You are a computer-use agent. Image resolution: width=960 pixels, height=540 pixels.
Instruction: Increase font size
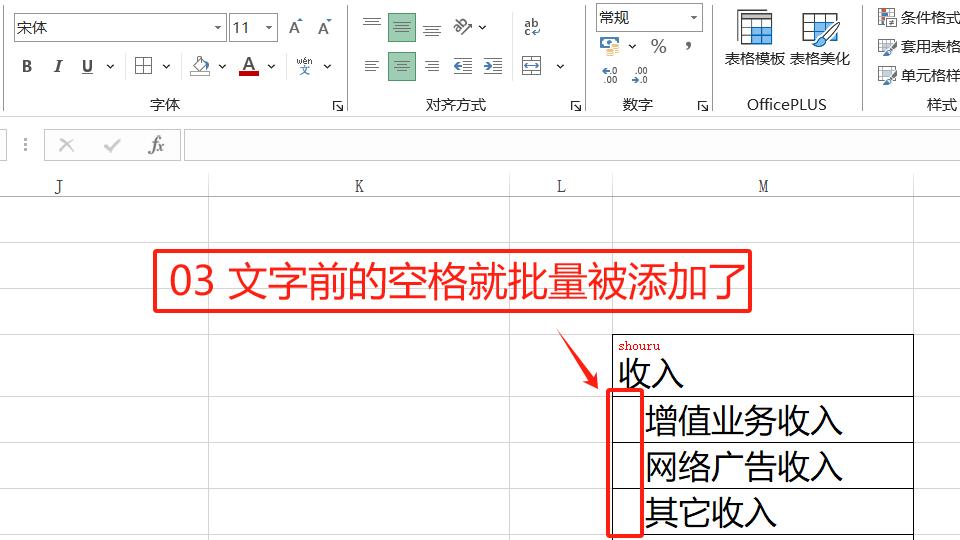(x=296, y=27)
